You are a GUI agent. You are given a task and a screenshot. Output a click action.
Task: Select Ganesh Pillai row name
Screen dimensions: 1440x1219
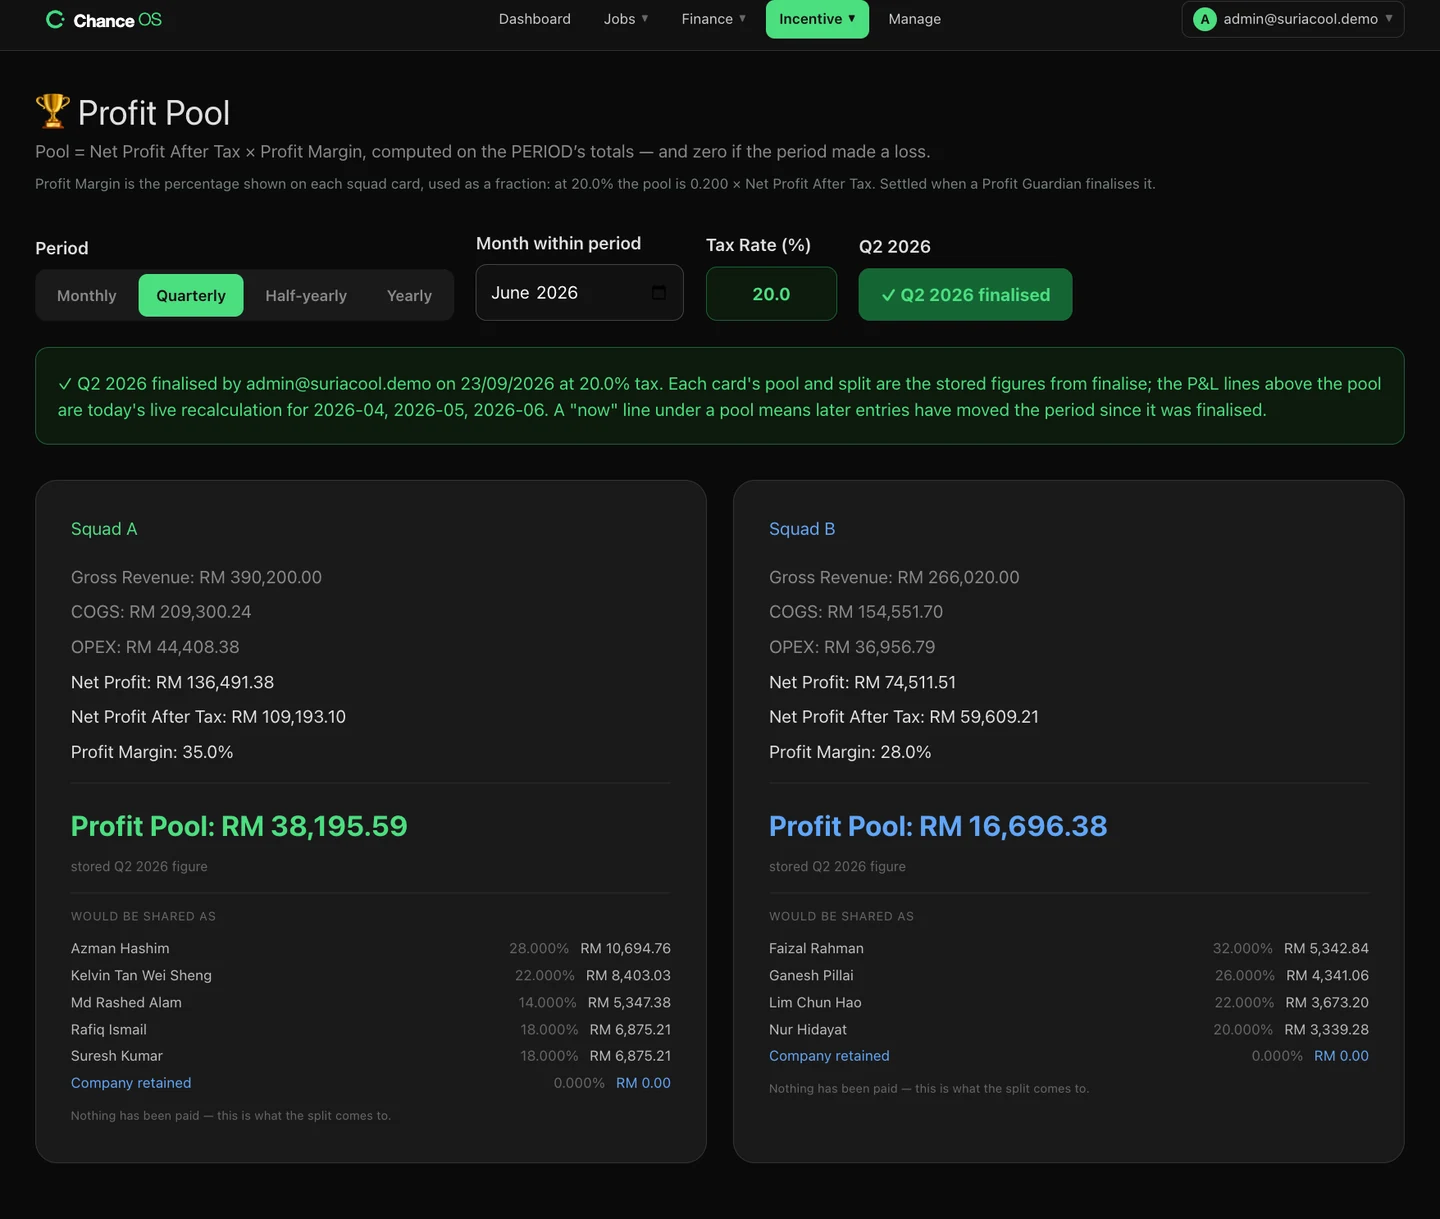[x=811, y=975]
